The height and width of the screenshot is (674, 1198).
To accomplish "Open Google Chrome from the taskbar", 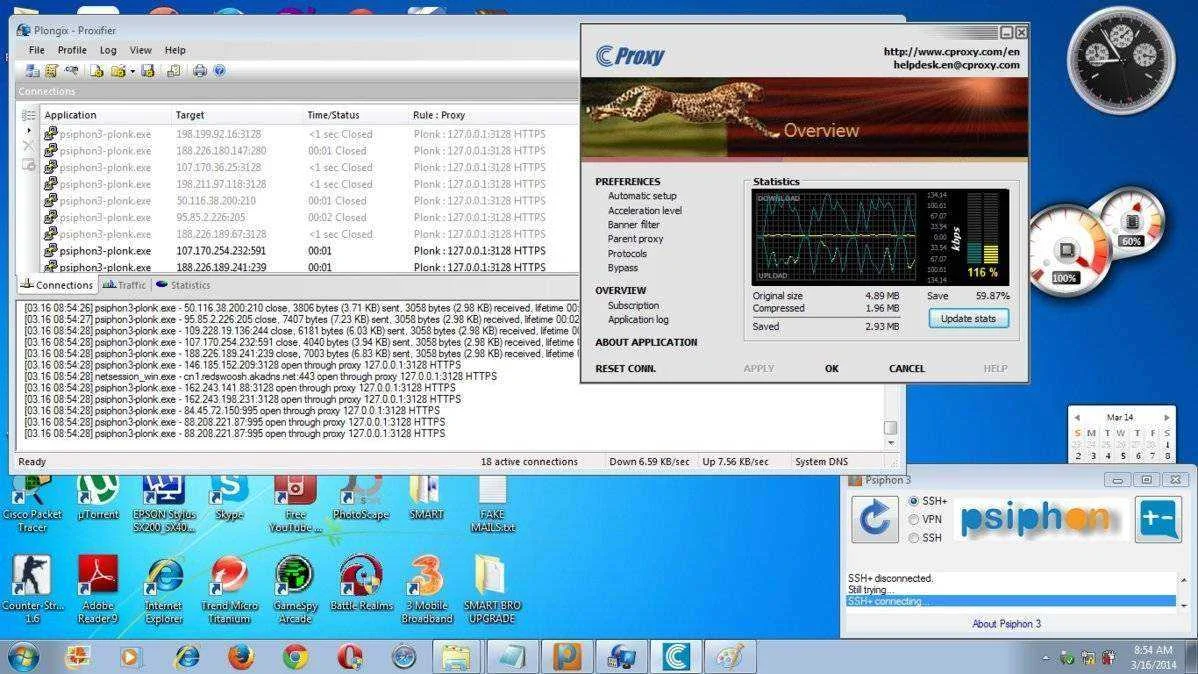I will coord(295,656).
